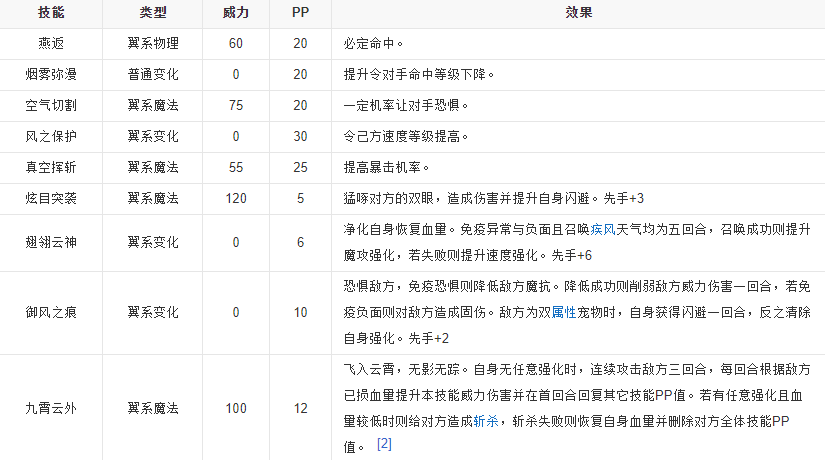Open citation reference [2]

384,444
